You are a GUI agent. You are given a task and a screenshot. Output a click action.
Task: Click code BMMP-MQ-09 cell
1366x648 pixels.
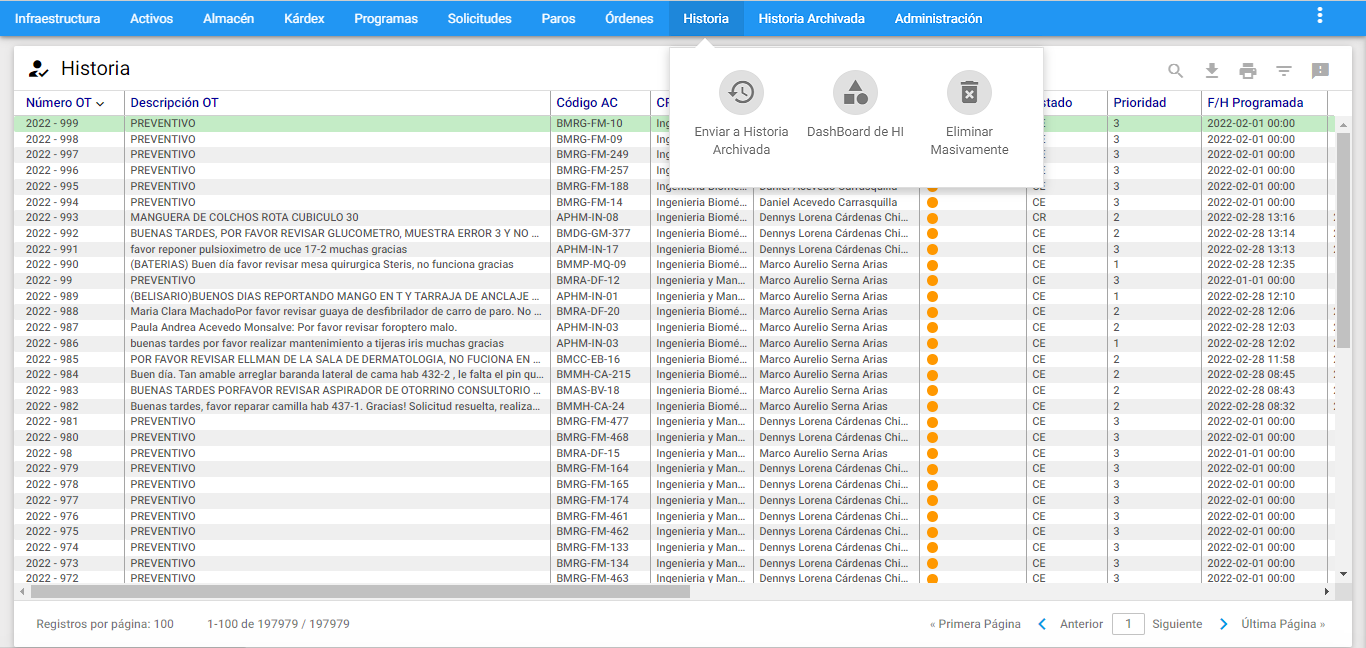591,265
